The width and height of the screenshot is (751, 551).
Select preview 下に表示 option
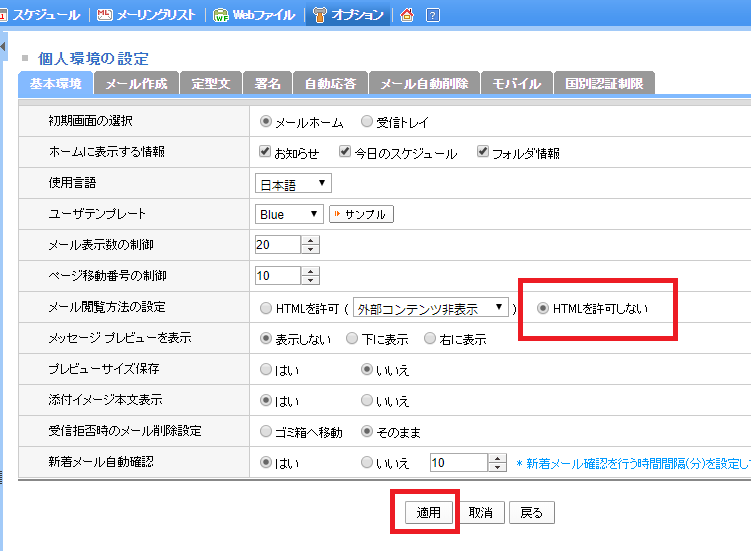click(x=352, y=338)
